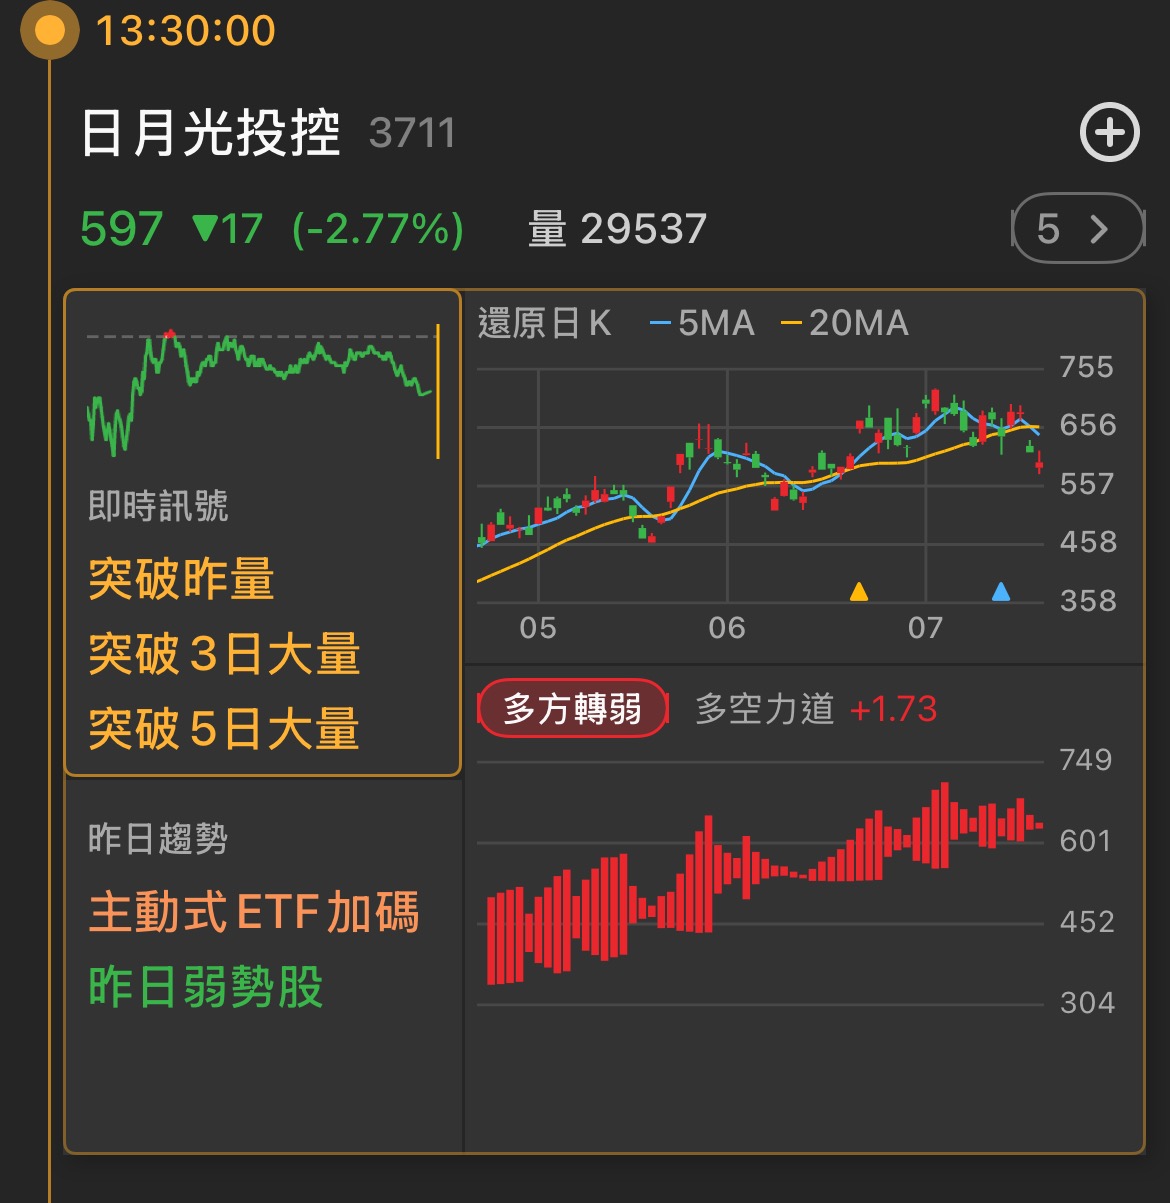Click the 05 month axis label

click(x=538, y=628)
